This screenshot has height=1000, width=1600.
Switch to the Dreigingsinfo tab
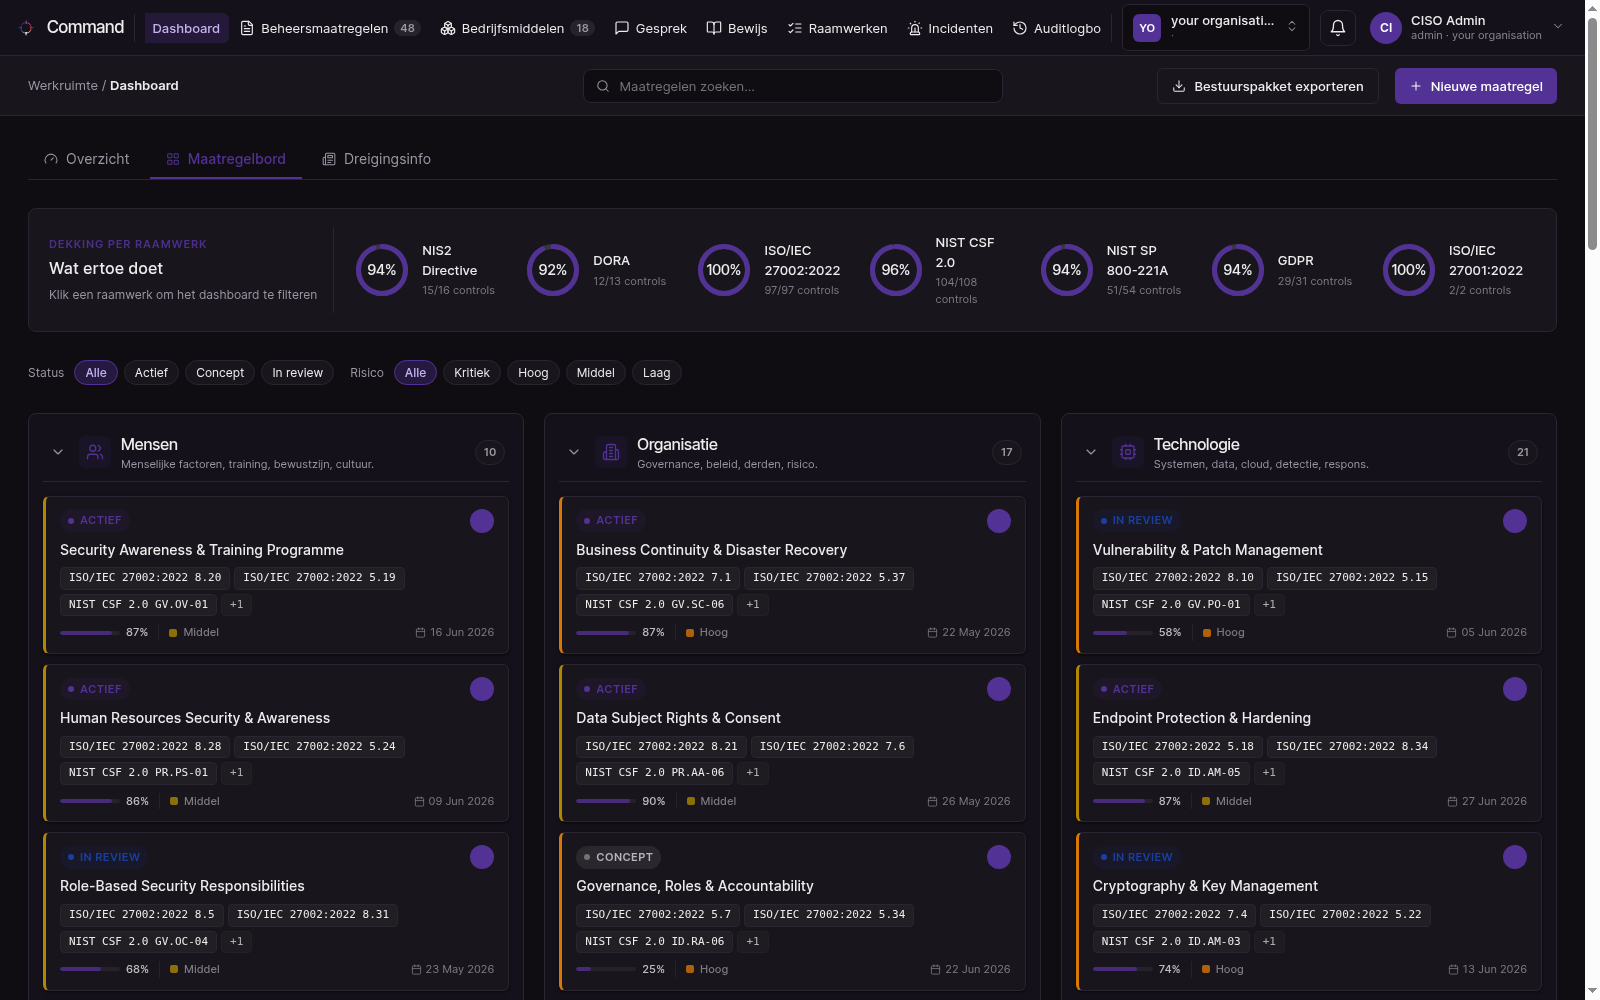pos(376,159)
